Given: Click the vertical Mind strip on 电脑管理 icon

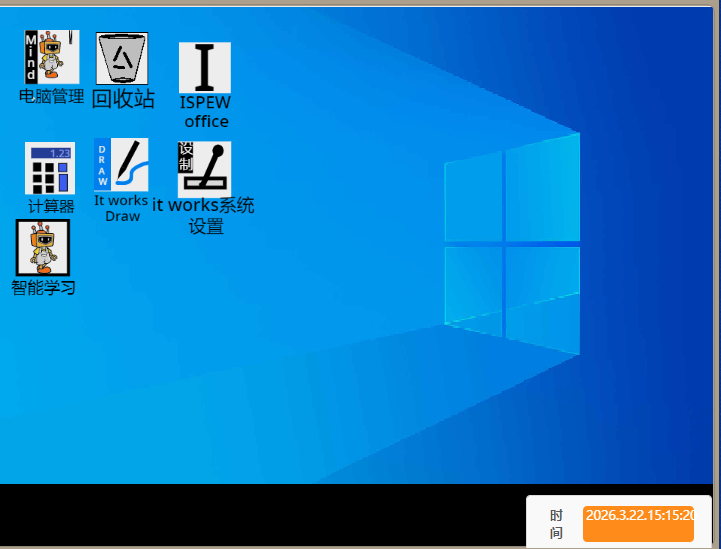Looking at the screenshot, I should pos(31,57).
